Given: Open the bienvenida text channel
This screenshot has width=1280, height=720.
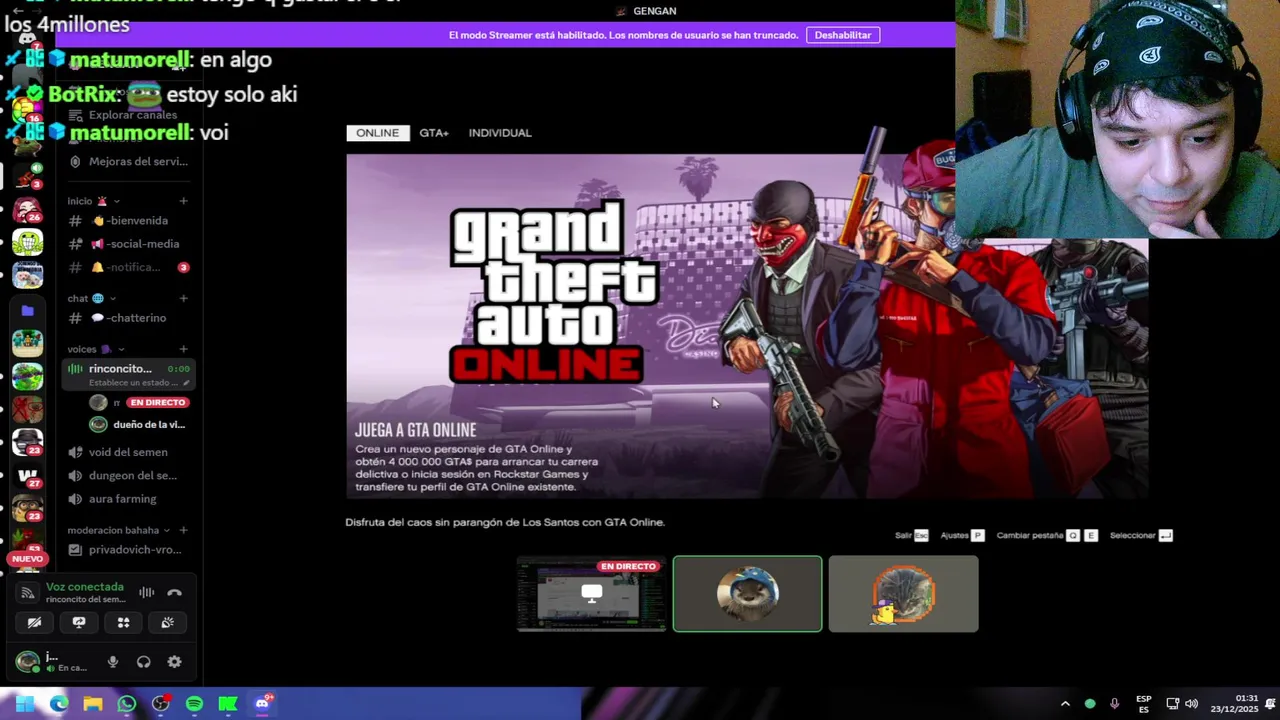Looking at the screenshot, I should tap(128, 221).
